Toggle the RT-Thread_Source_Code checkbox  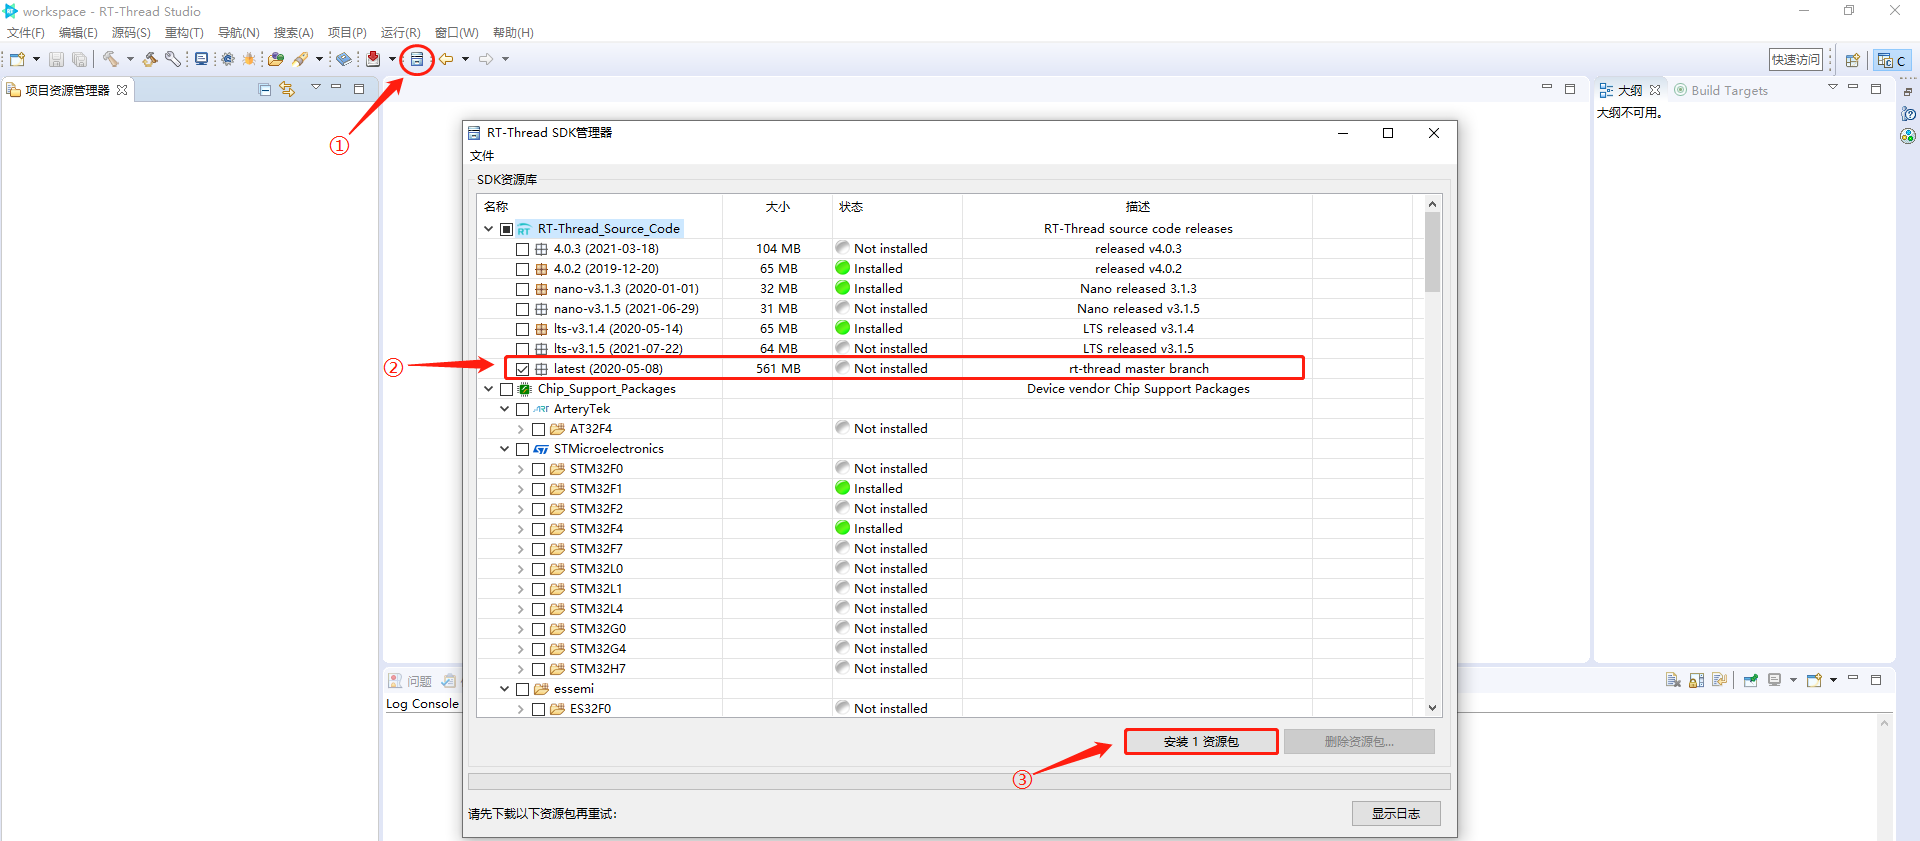pos(506,229)
